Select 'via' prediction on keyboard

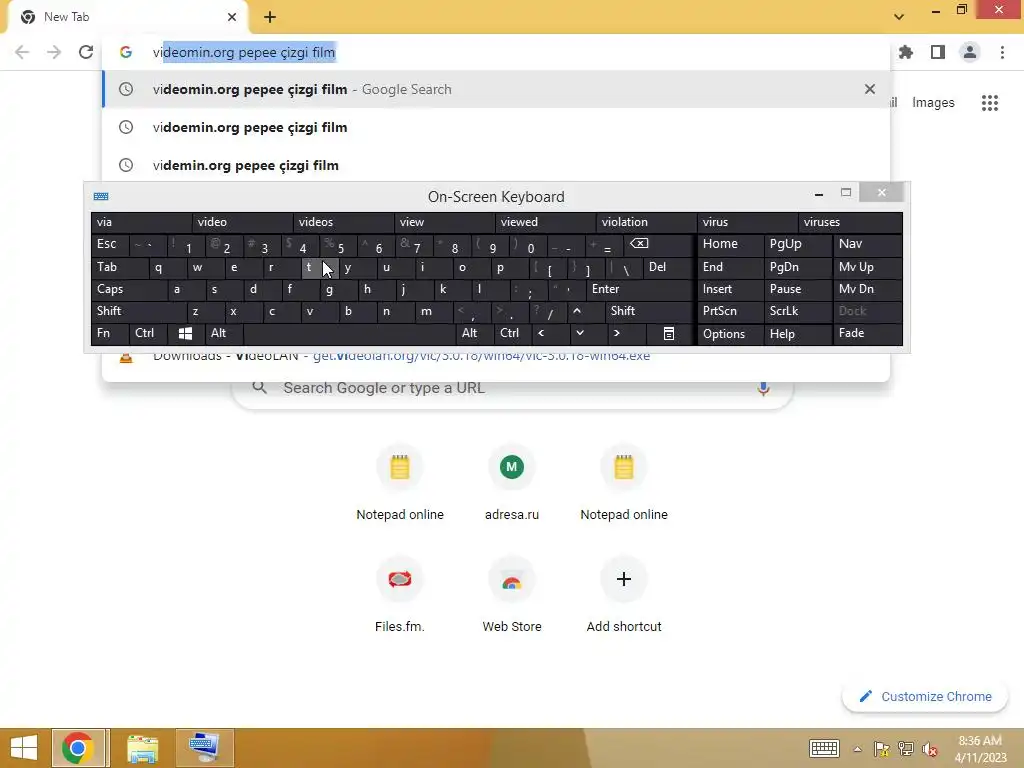point(141,222)
